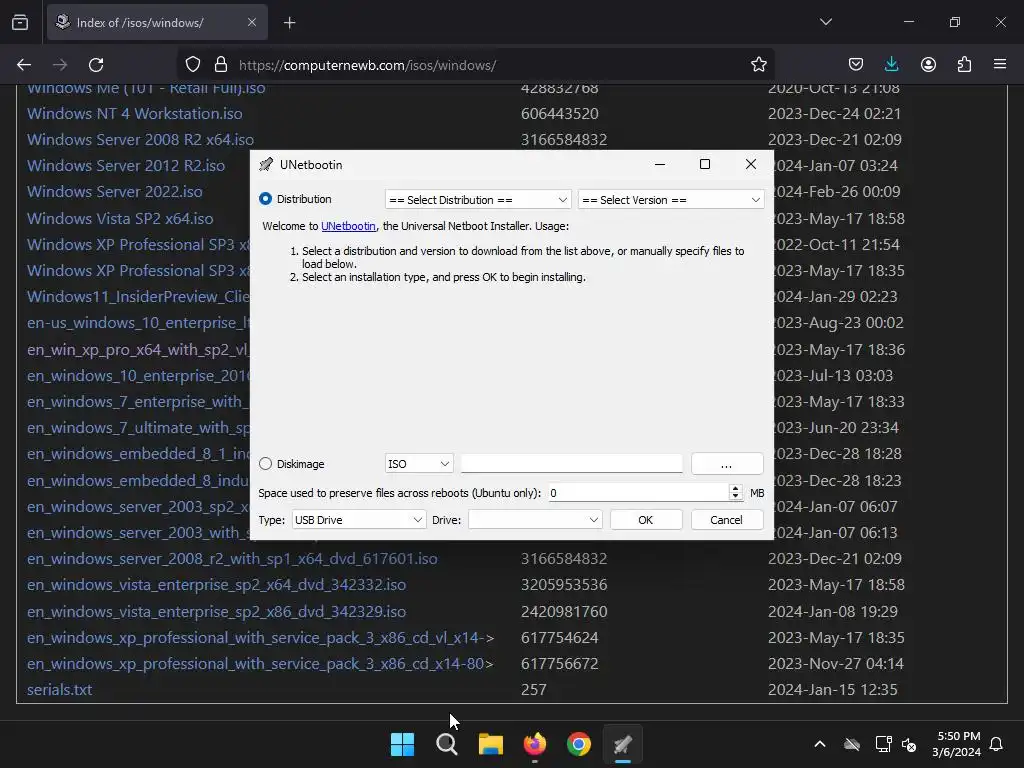Click the site padlock icon
The height and width of the screenshot is (768, 1024).
coord(221,65)
